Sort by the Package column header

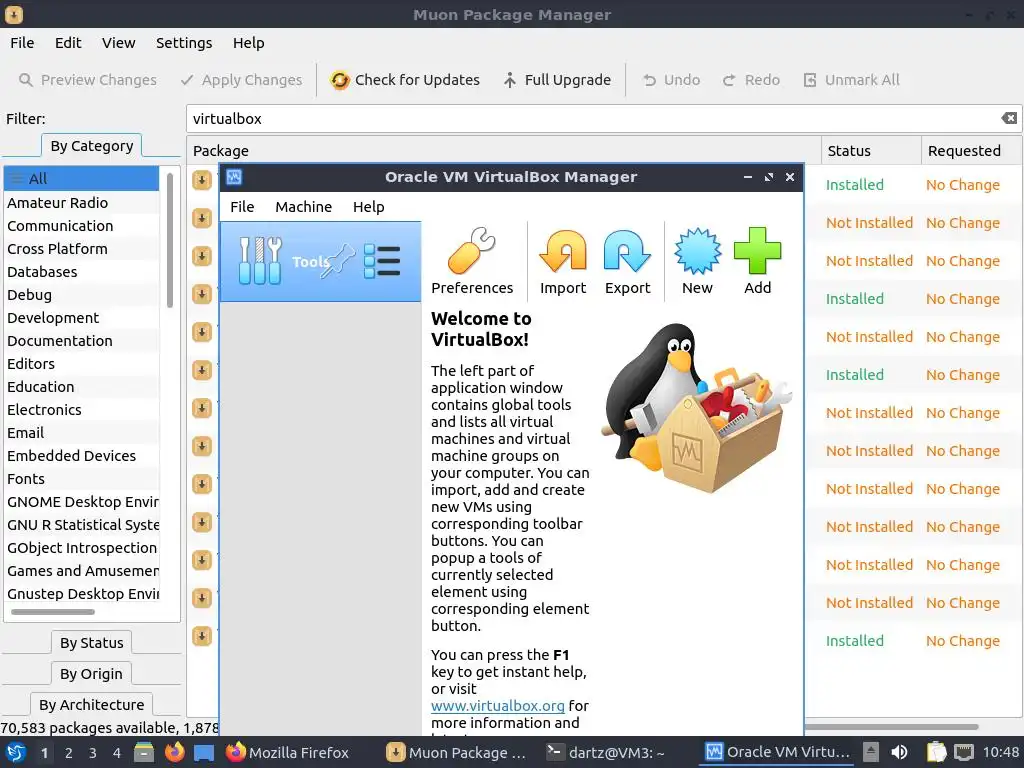pyautogui.click(x=504, y=151)
